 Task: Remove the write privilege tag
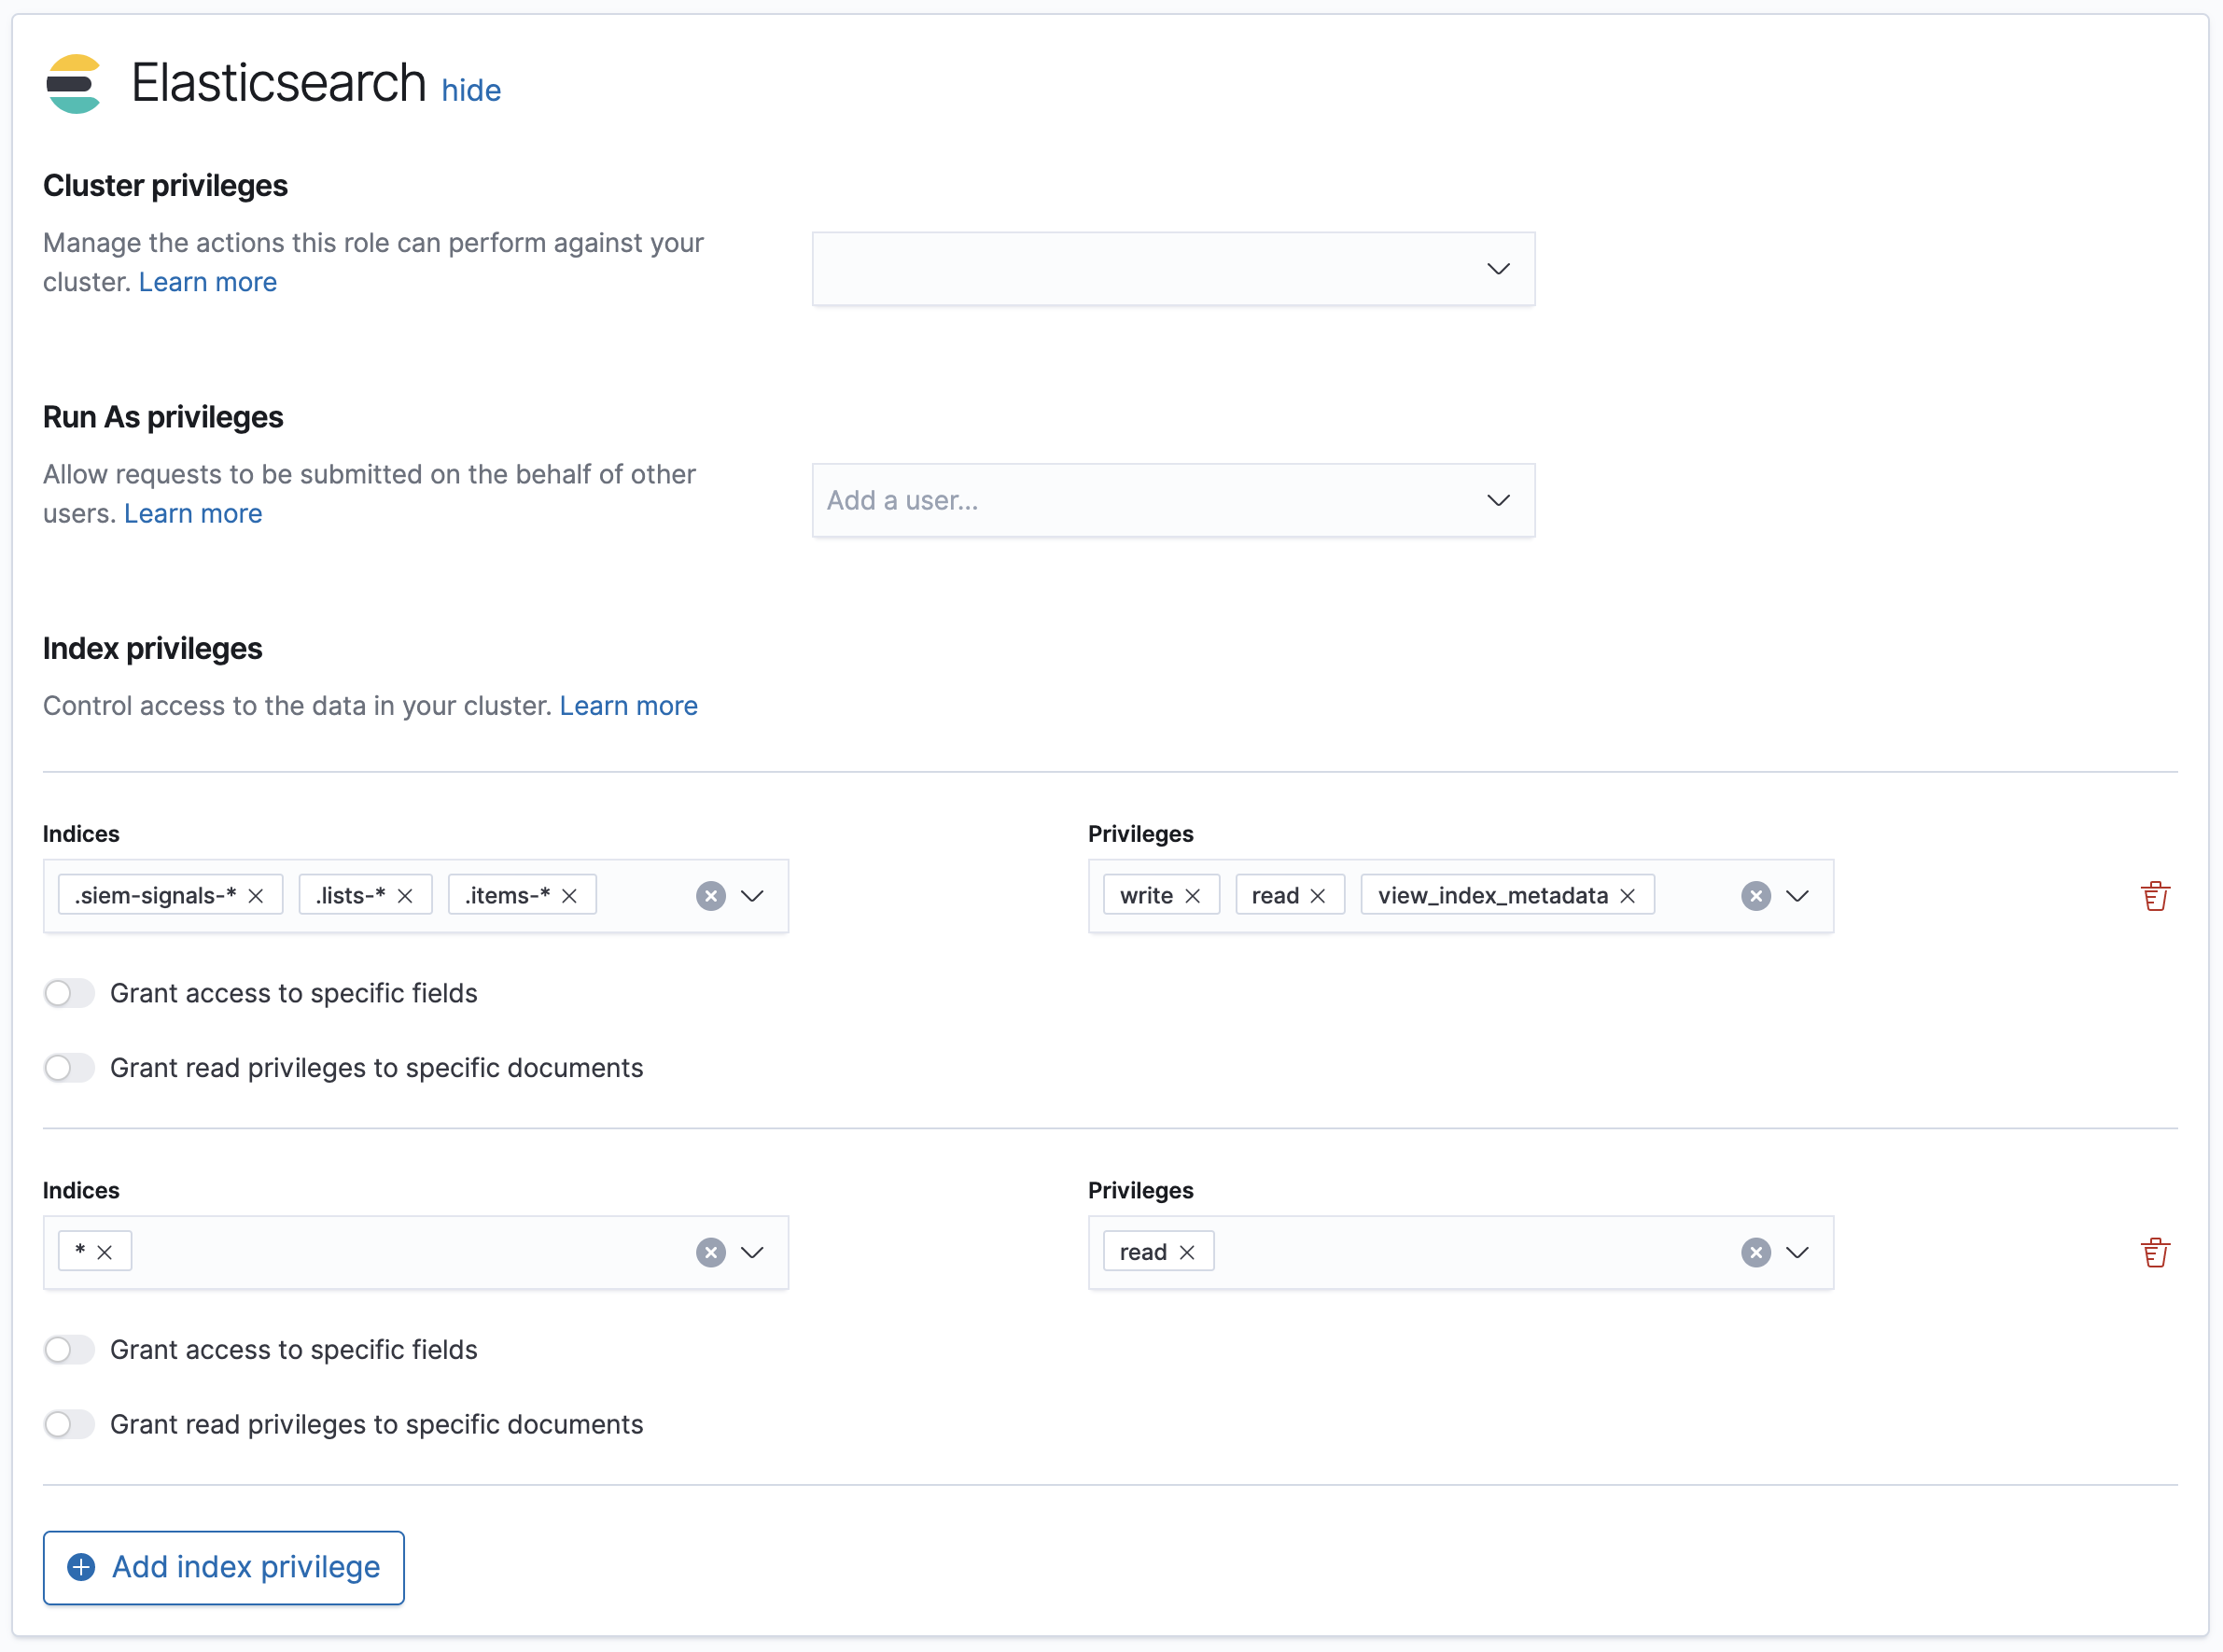click(x=1192, y=896)
